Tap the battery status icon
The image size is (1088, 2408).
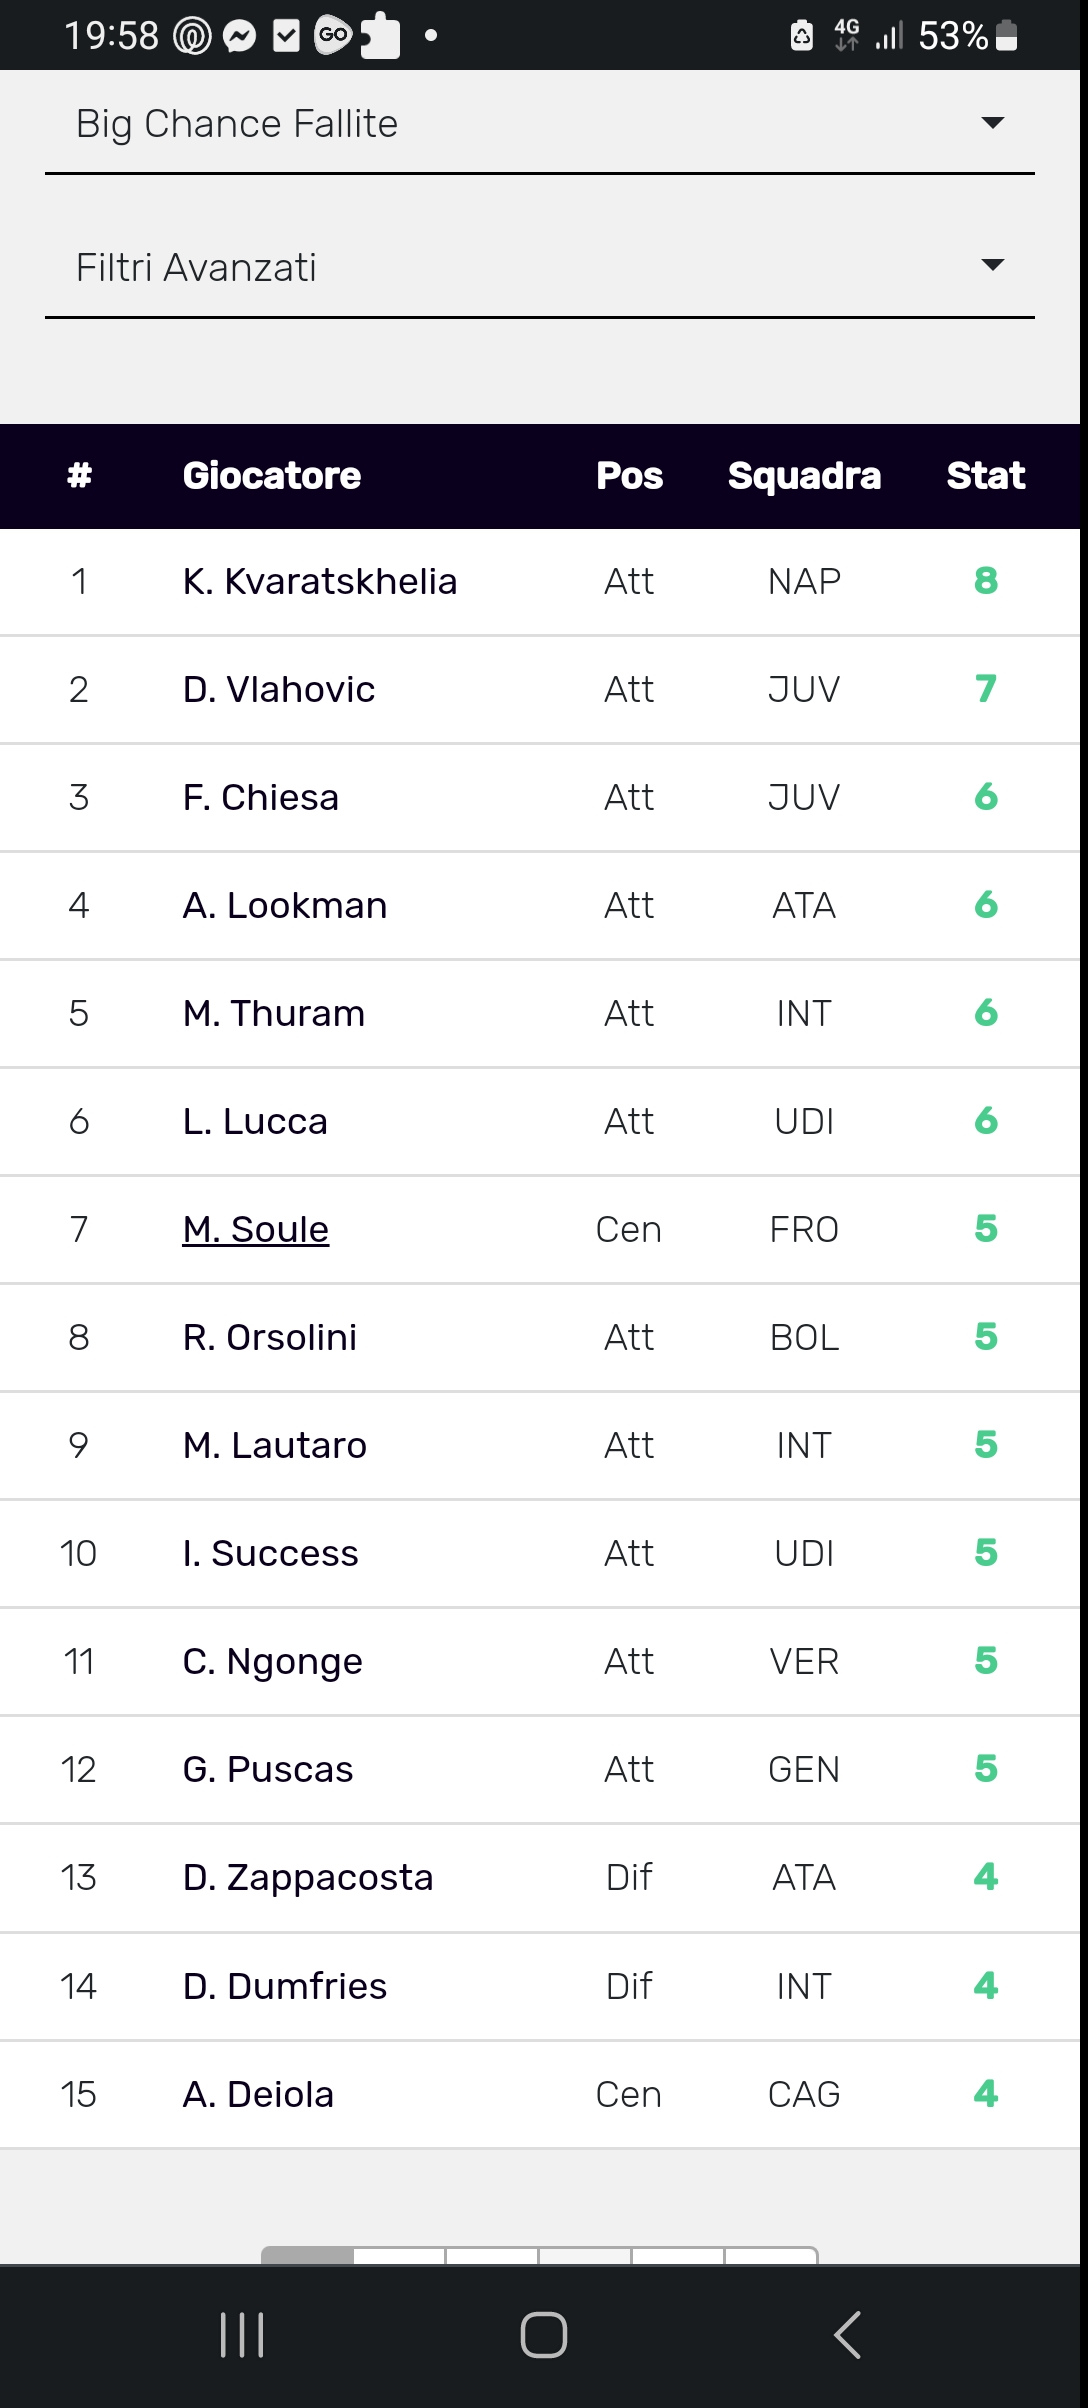click(x=1007, y=36)
